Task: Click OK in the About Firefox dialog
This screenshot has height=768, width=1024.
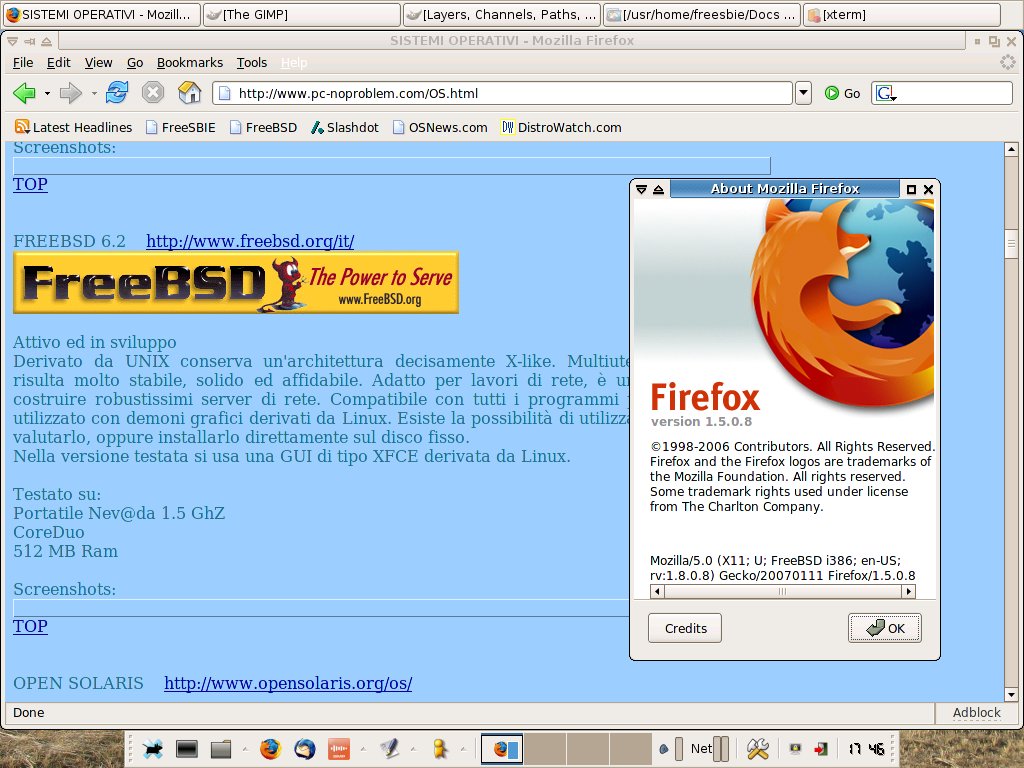Action: [885, 628]
